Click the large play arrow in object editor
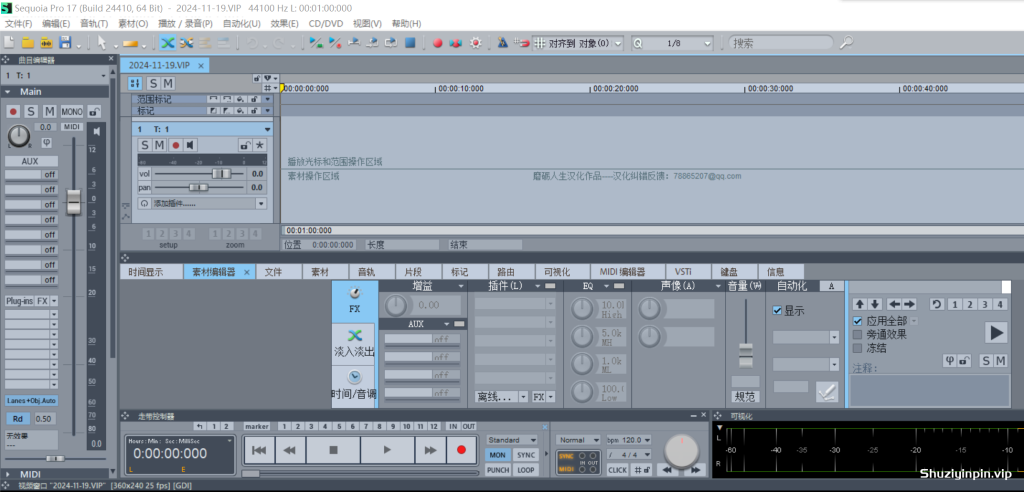The image size is (1024, 492). point(996,333)
